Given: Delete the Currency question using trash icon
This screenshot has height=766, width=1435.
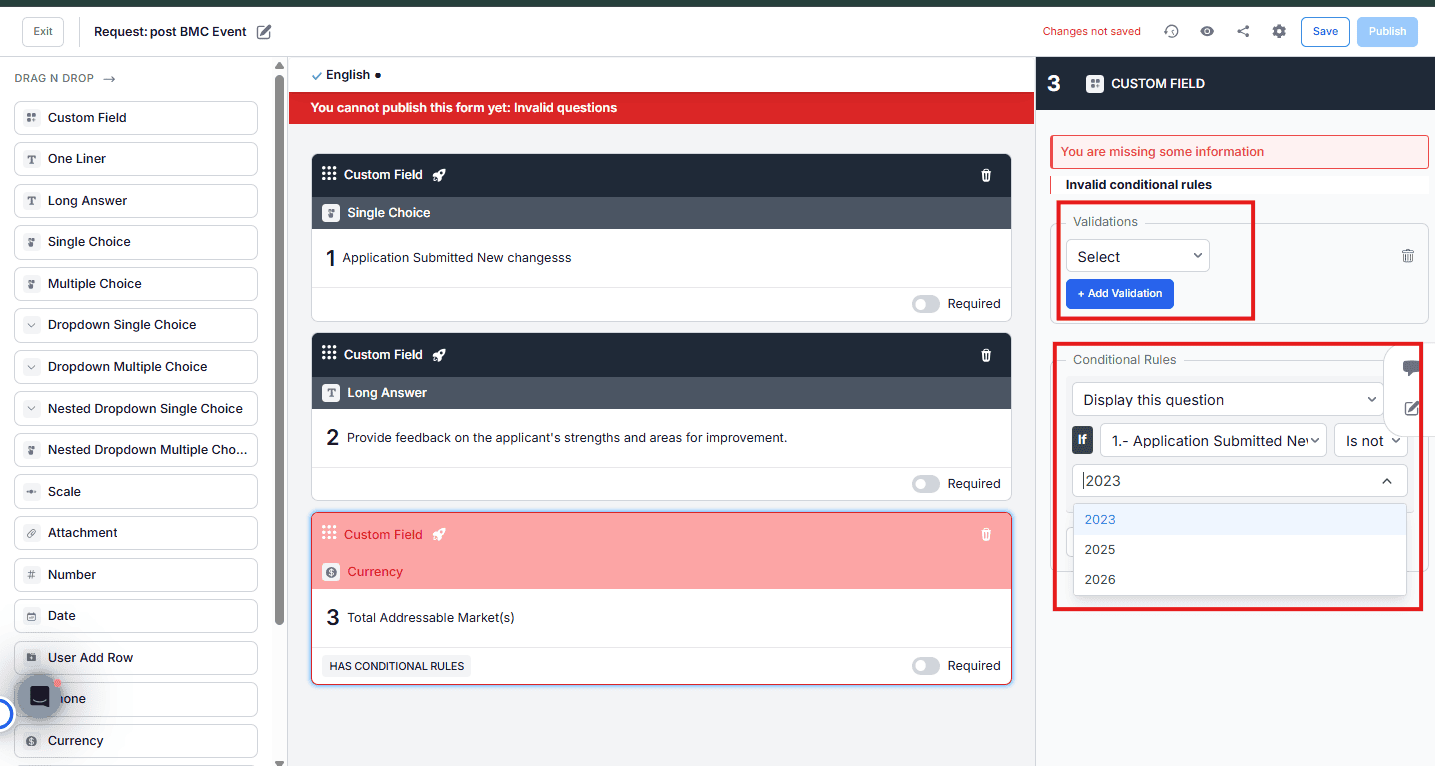Looking at the screenshot, I should (x=986, y=535).
